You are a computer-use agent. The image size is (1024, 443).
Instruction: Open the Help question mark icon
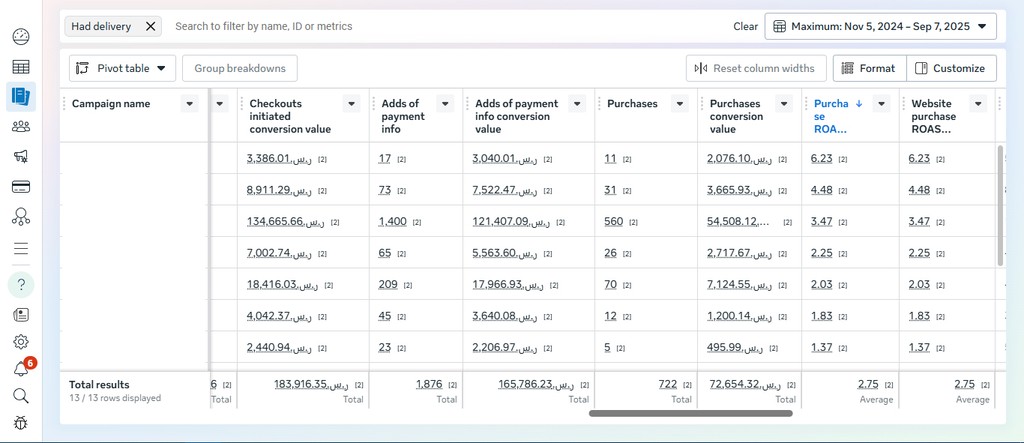click(20, 285)
